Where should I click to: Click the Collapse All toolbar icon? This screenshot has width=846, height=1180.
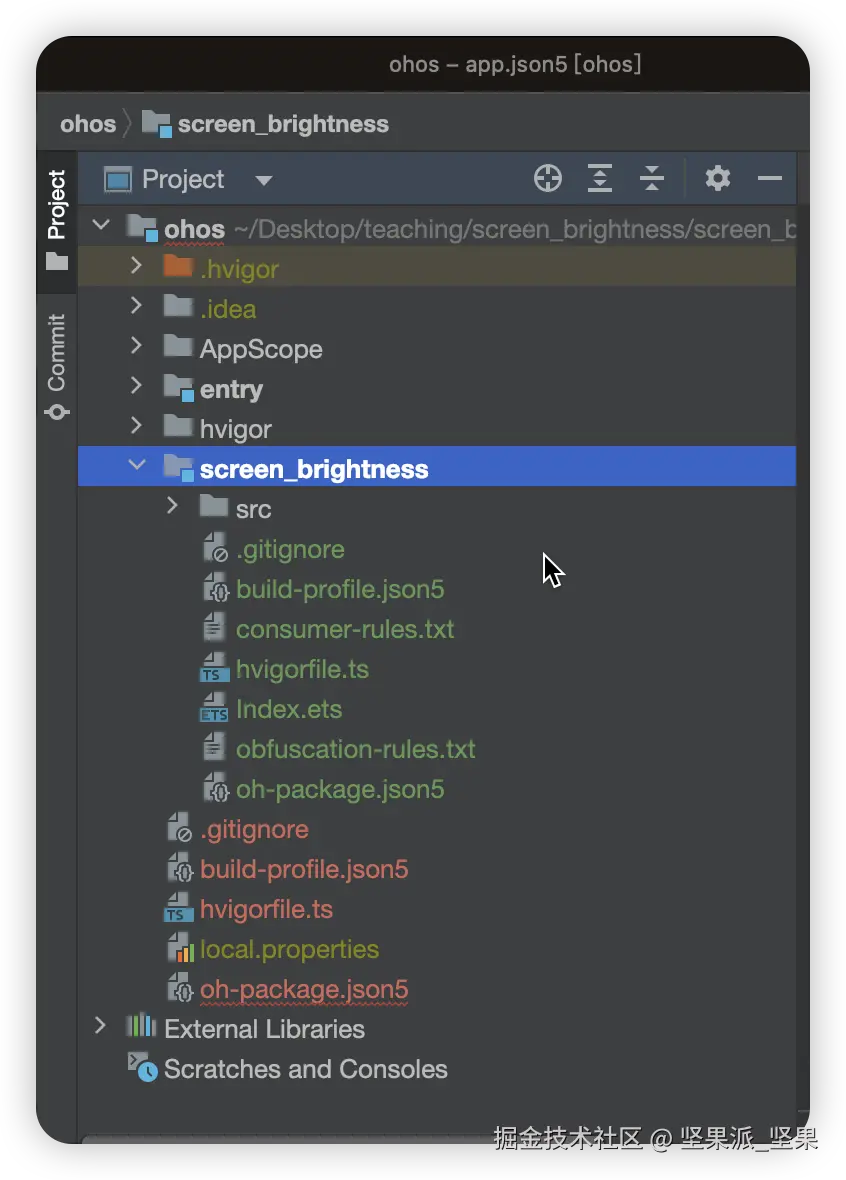click(x=651, y=179)
